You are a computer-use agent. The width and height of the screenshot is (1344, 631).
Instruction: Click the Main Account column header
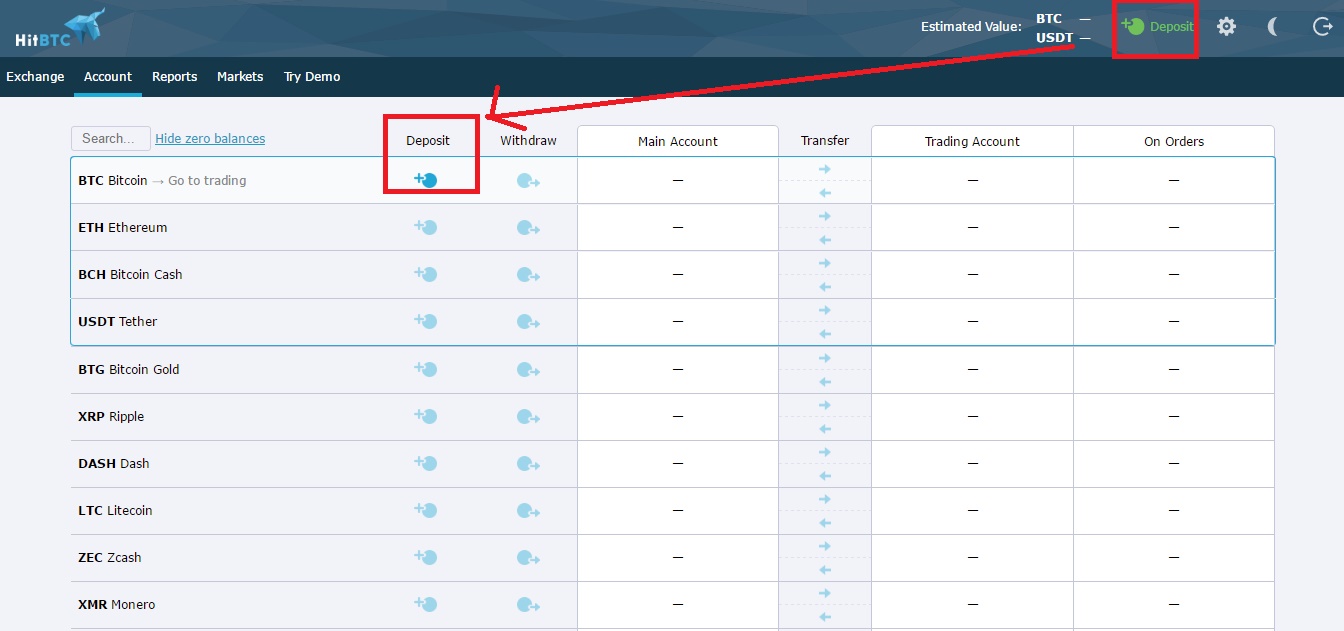coord(678,141)
